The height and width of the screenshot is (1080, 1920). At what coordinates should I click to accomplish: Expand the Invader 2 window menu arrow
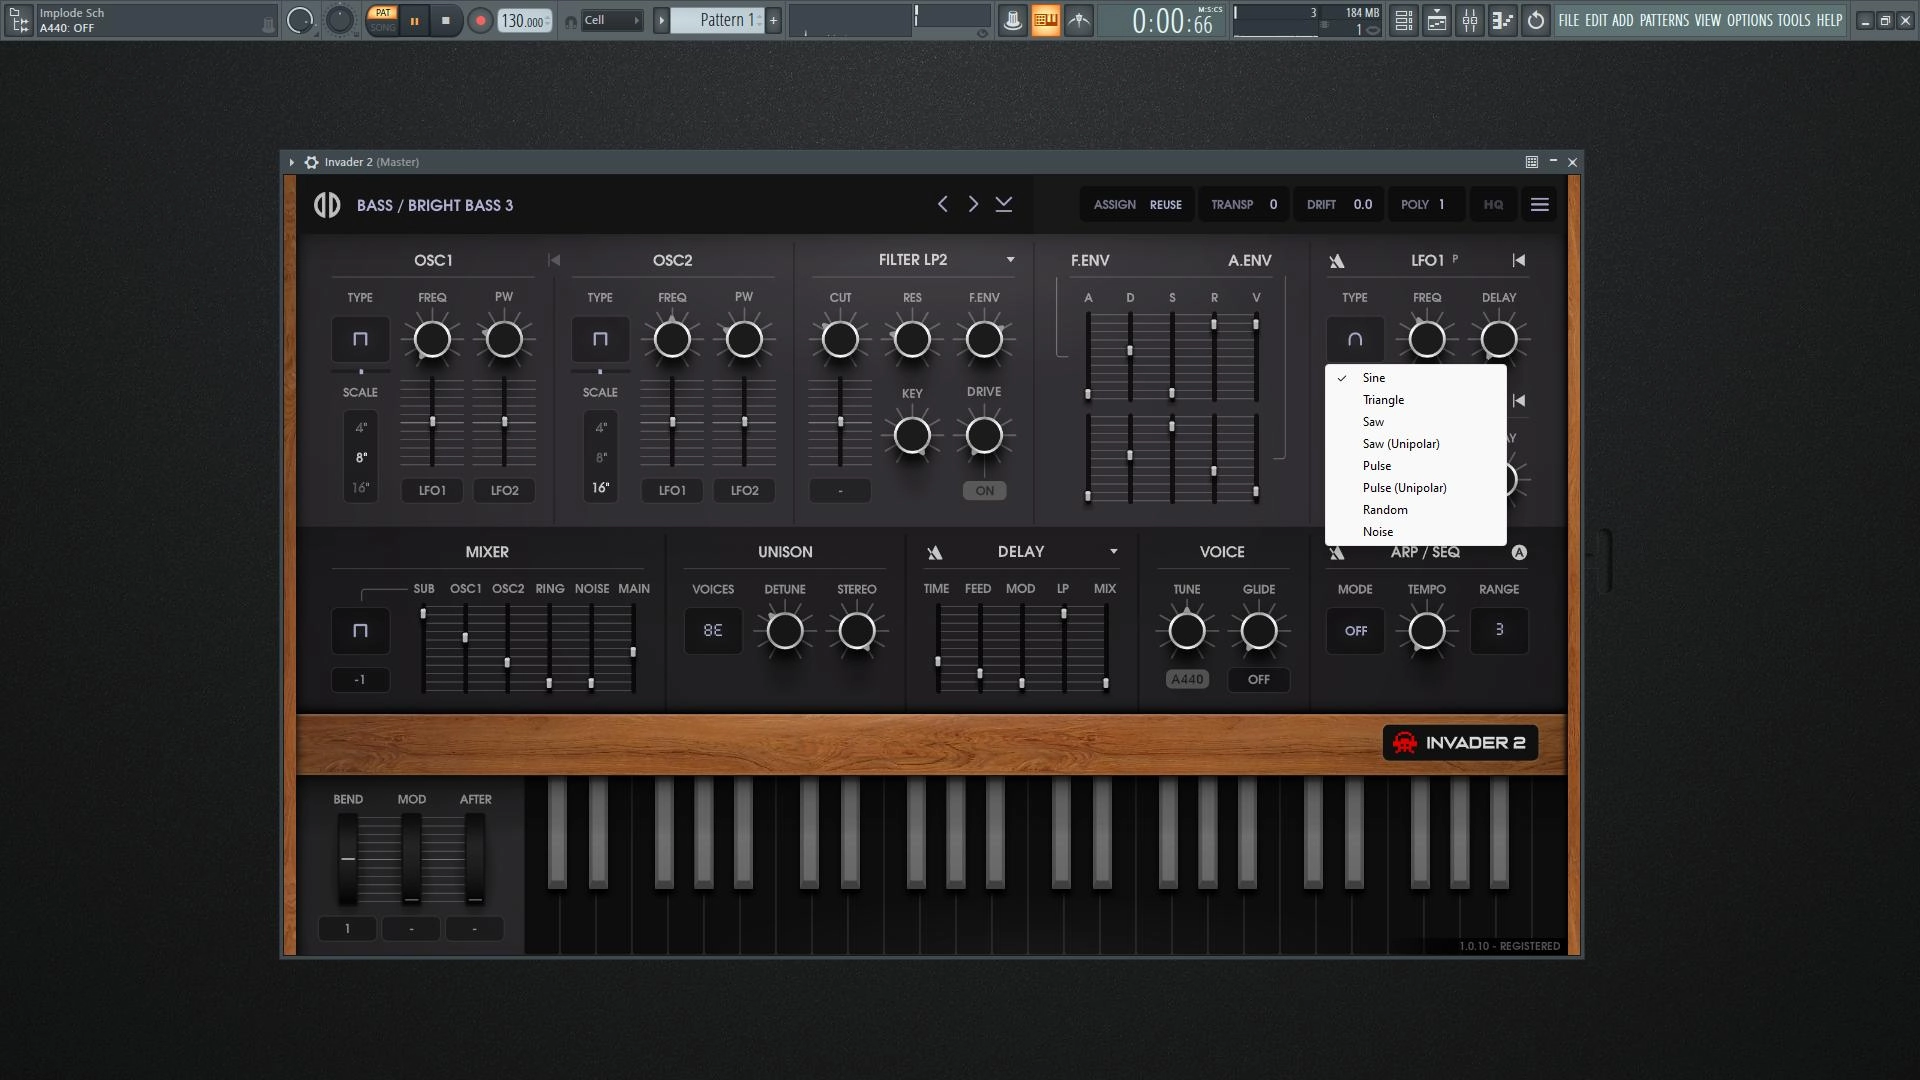tap(292, 162)
